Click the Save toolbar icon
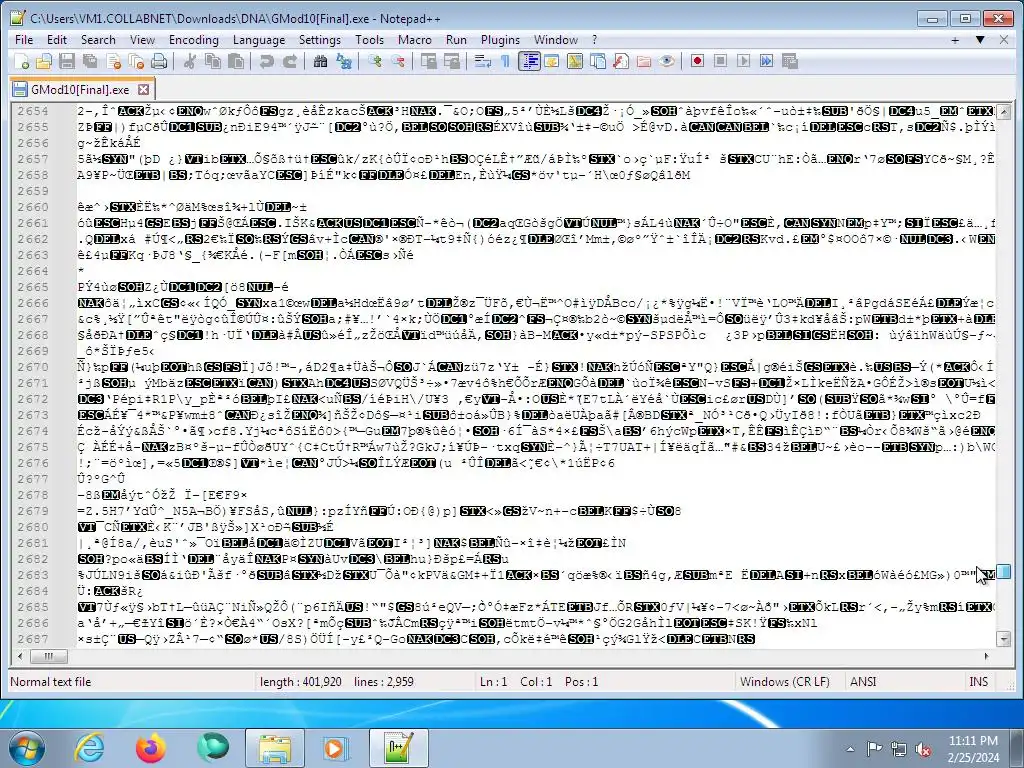This screenshot has height=768, width=1024. 67,61
